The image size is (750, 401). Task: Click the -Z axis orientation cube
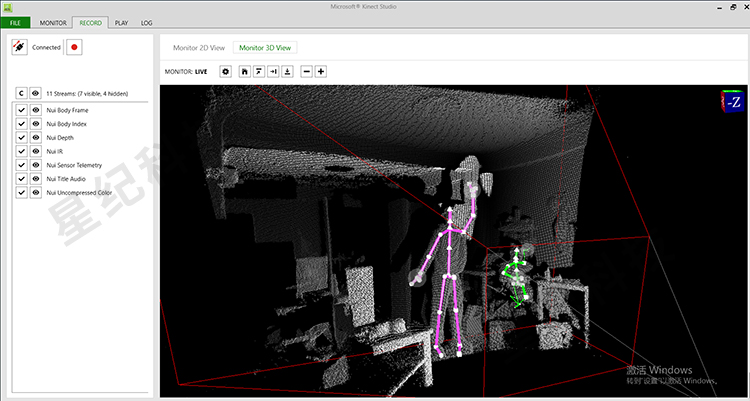pos(732,101)
